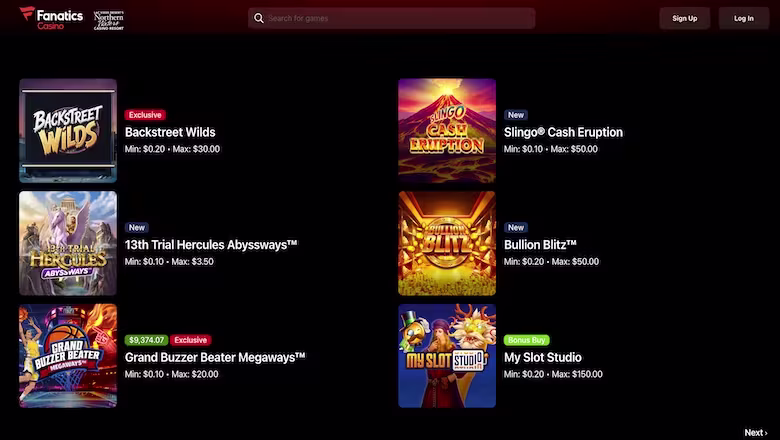Go to the Next page of games
Image resolution: width=780 pixels, height=440 pixels.
tap(756, 433)
